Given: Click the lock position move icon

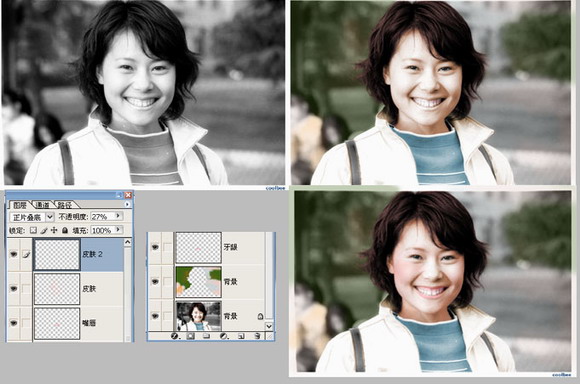Looking at the screenshot, I should tap(54, 230).
